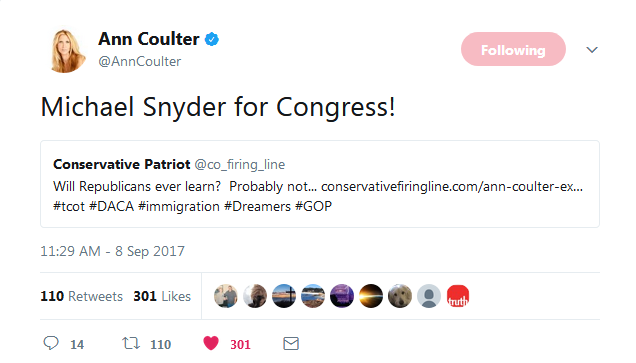Viewport: 636px width, 363px height.
Task: Open the 110 Retweets list
Action: 82,296
